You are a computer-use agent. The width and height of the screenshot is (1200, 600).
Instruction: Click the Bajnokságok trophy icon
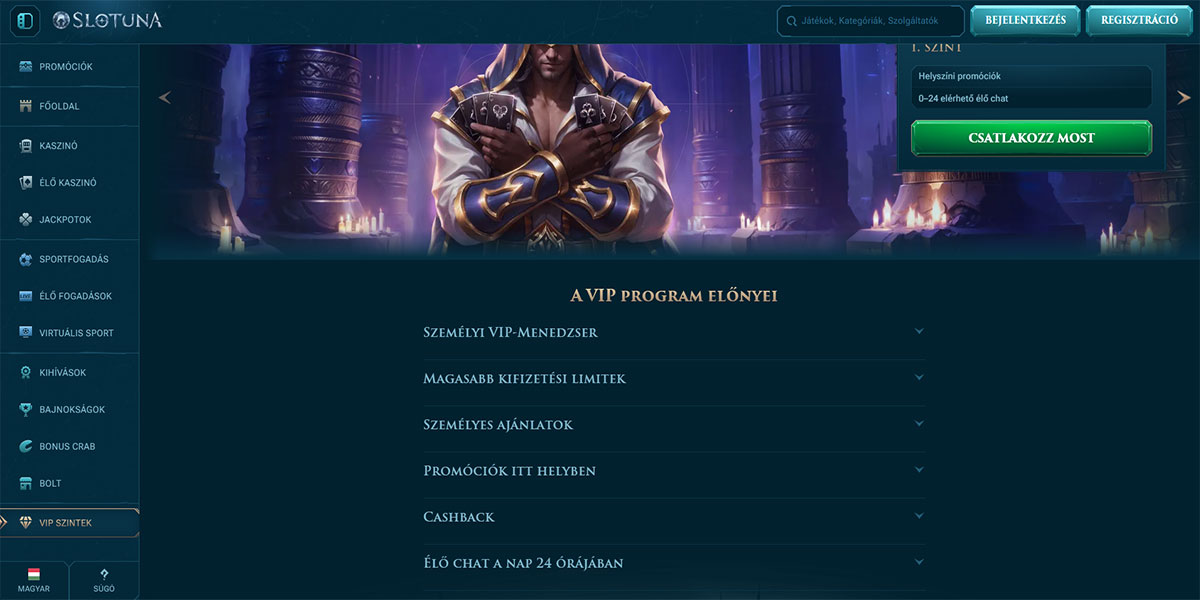pyautogui.click(x=26, y=410)
